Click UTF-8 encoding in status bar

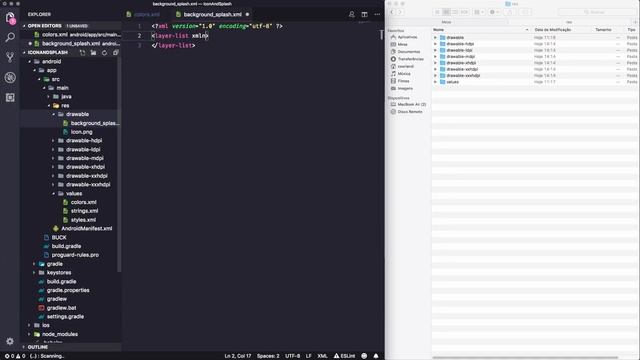coord(292,356)
